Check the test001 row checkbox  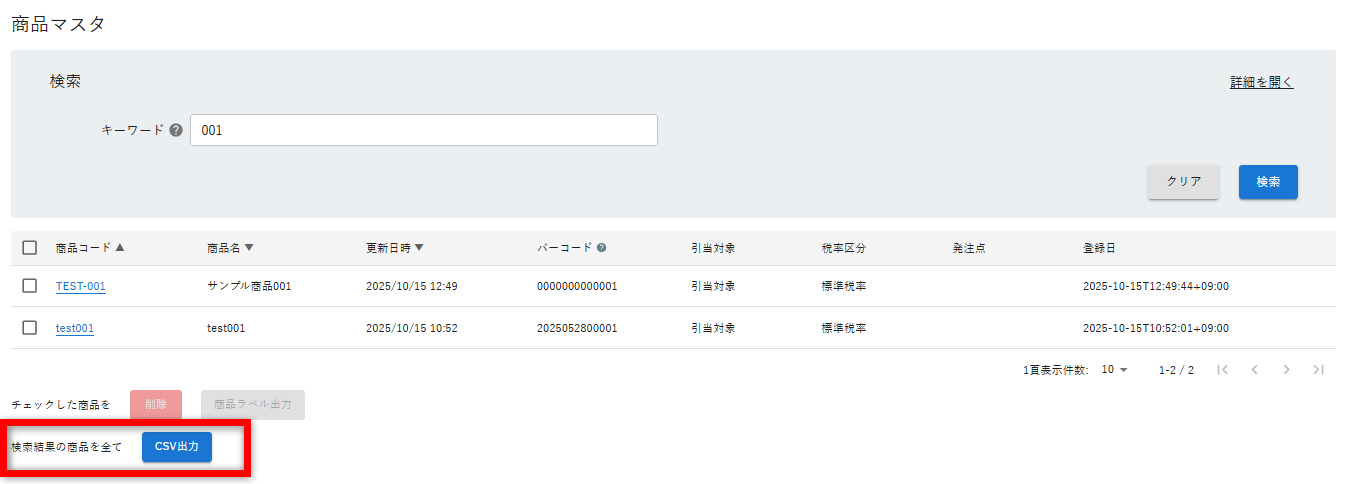(30, 328)
